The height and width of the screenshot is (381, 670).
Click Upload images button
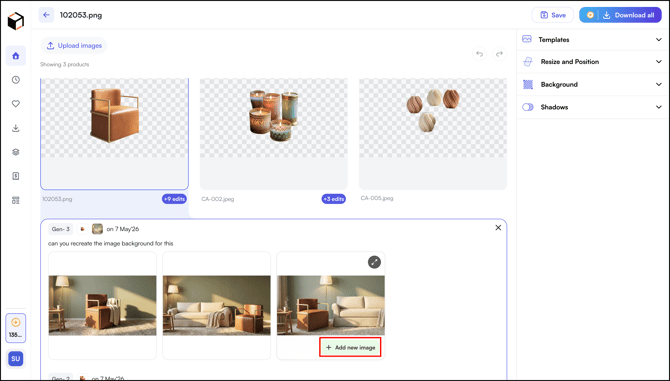coord(74,45)
